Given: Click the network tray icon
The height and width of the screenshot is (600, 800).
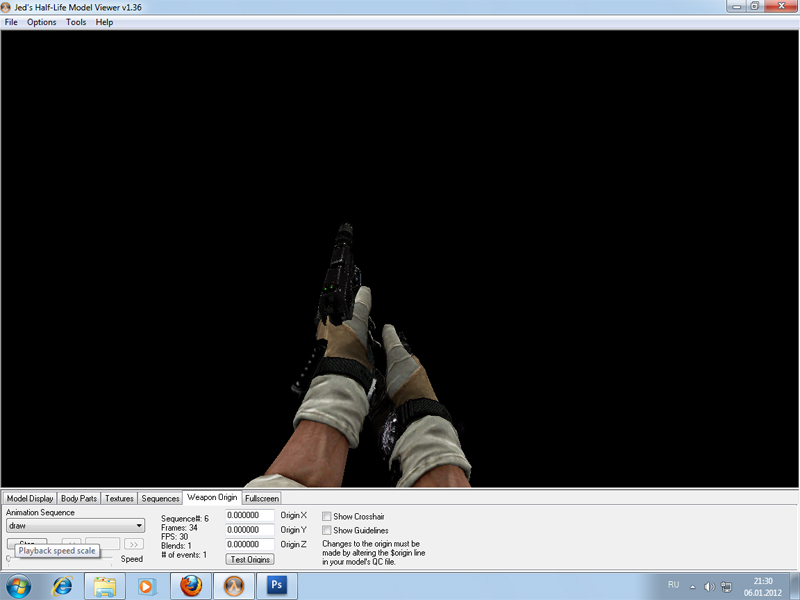Looking at the screenshot, I should point(726,587).
